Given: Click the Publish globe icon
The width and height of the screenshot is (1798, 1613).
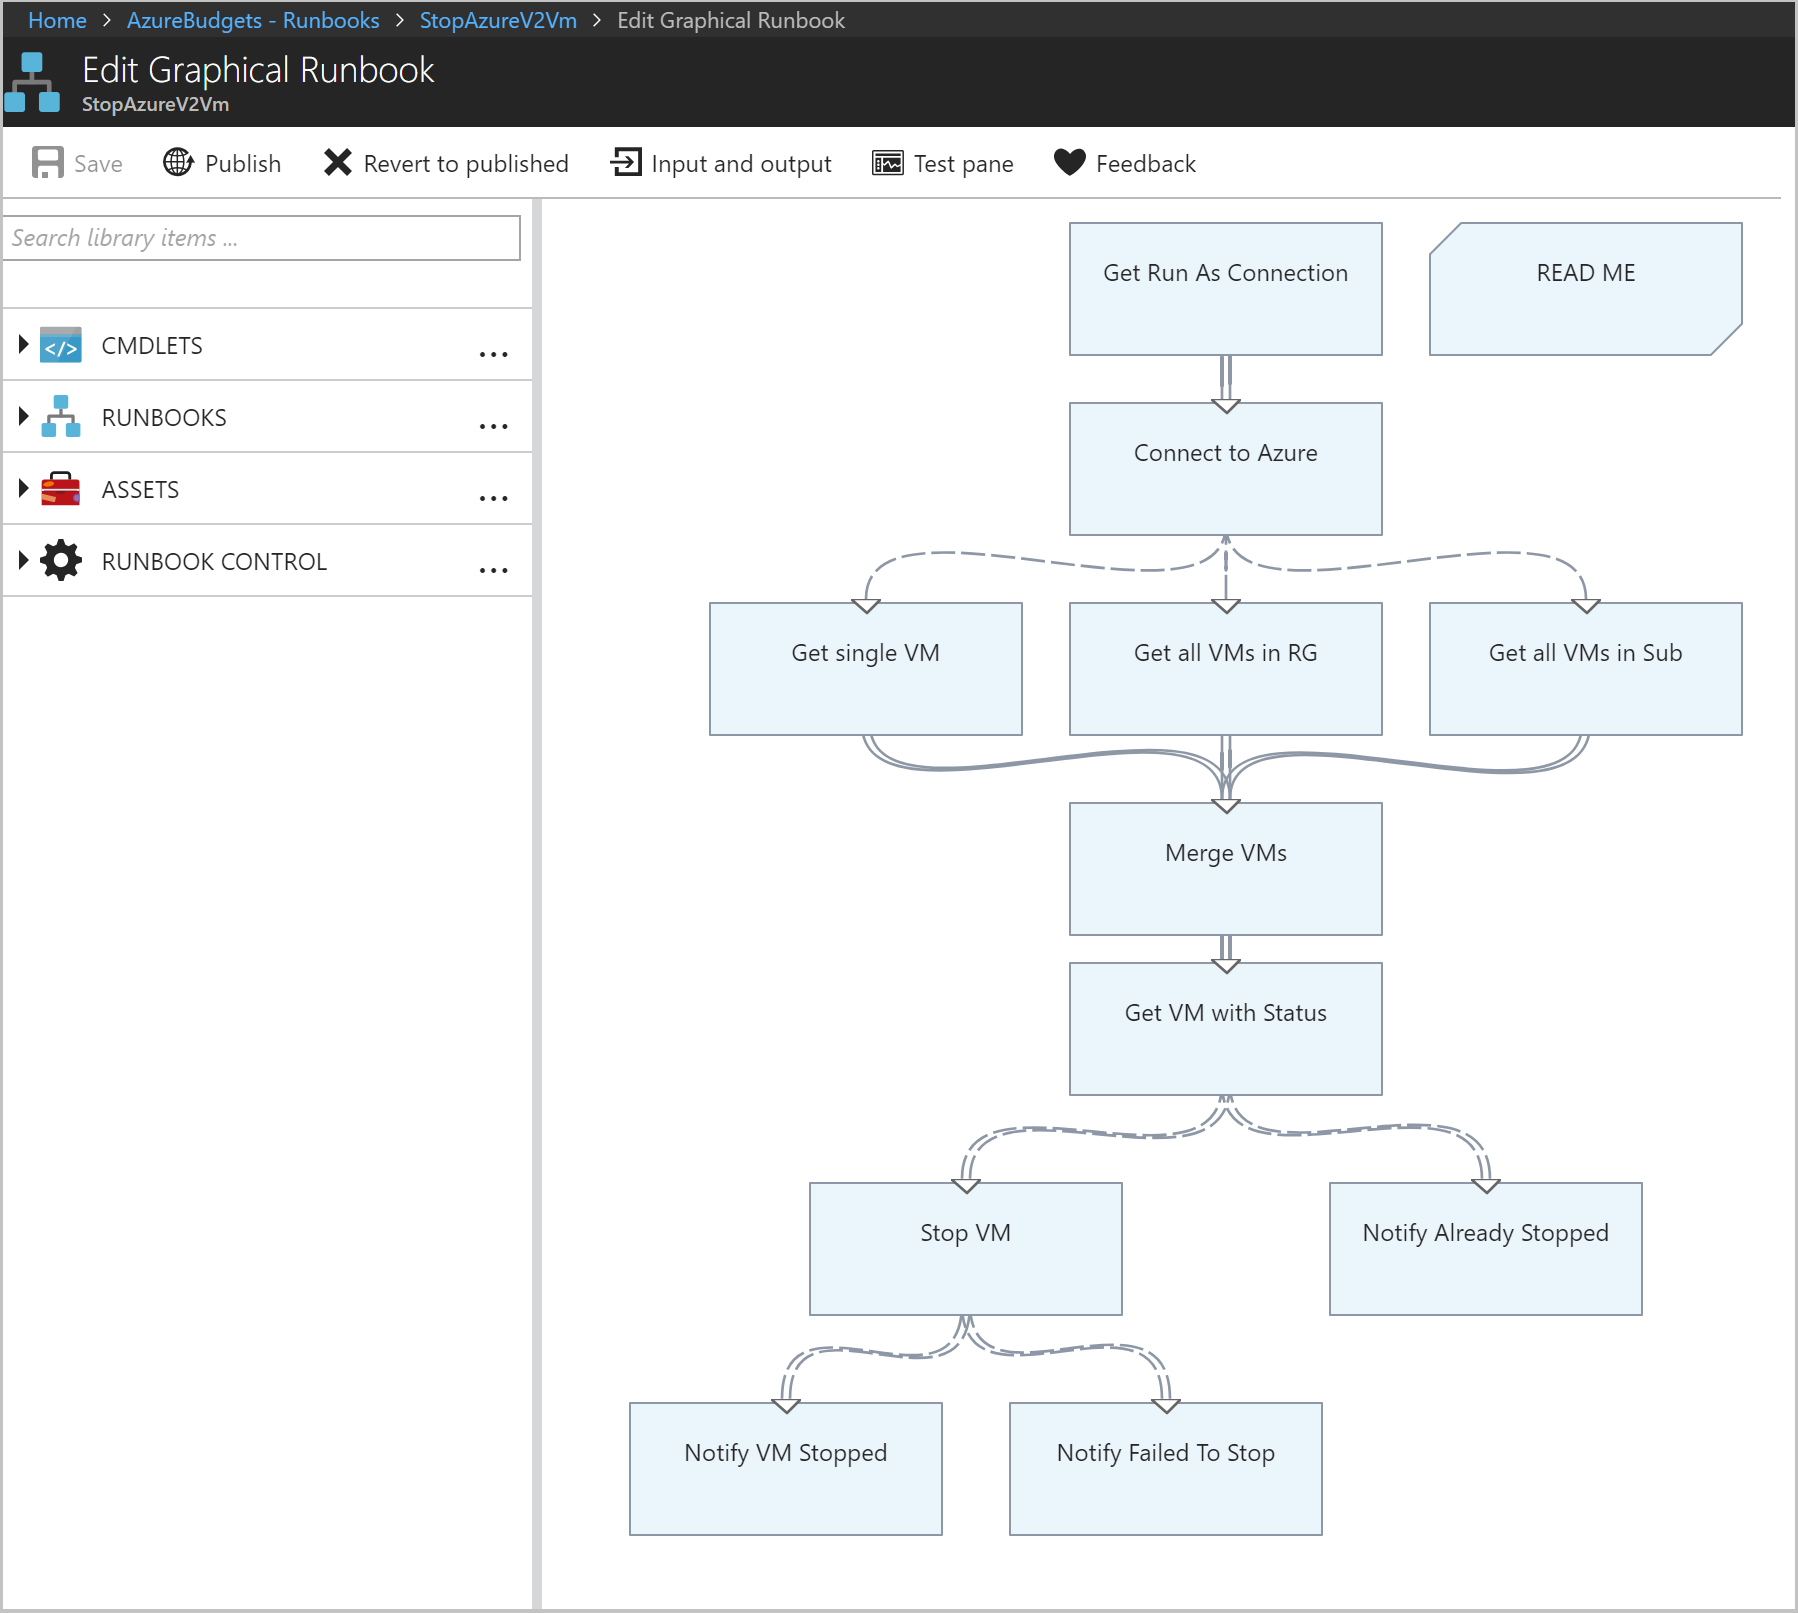Looking at the screenshot, I should (x=178, y=162).
